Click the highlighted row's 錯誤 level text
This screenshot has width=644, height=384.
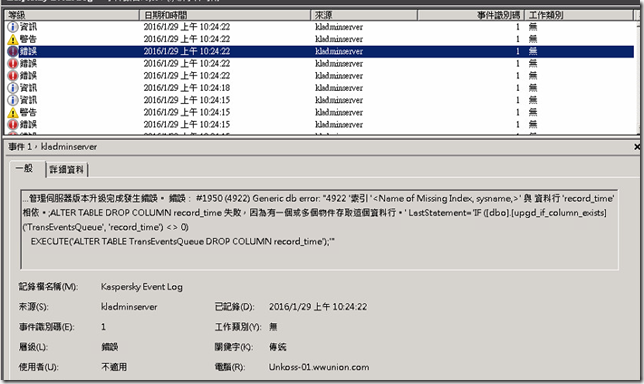(x=28, y=51)
